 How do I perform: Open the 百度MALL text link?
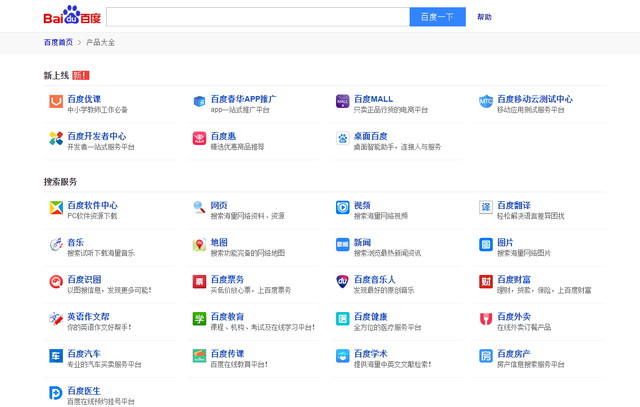point(373,99)
